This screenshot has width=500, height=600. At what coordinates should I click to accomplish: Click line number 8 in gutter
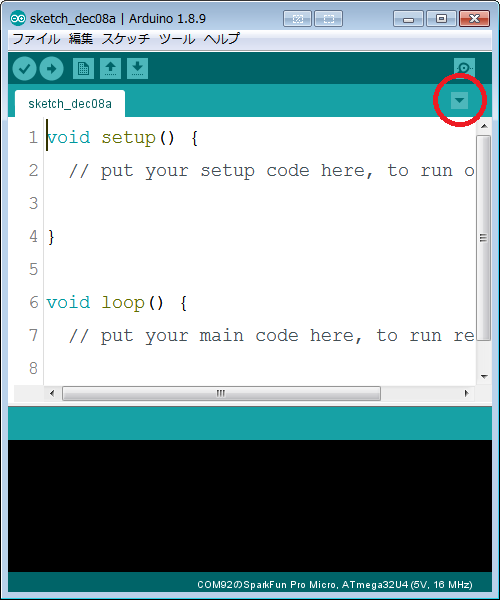tap(34, 368)
